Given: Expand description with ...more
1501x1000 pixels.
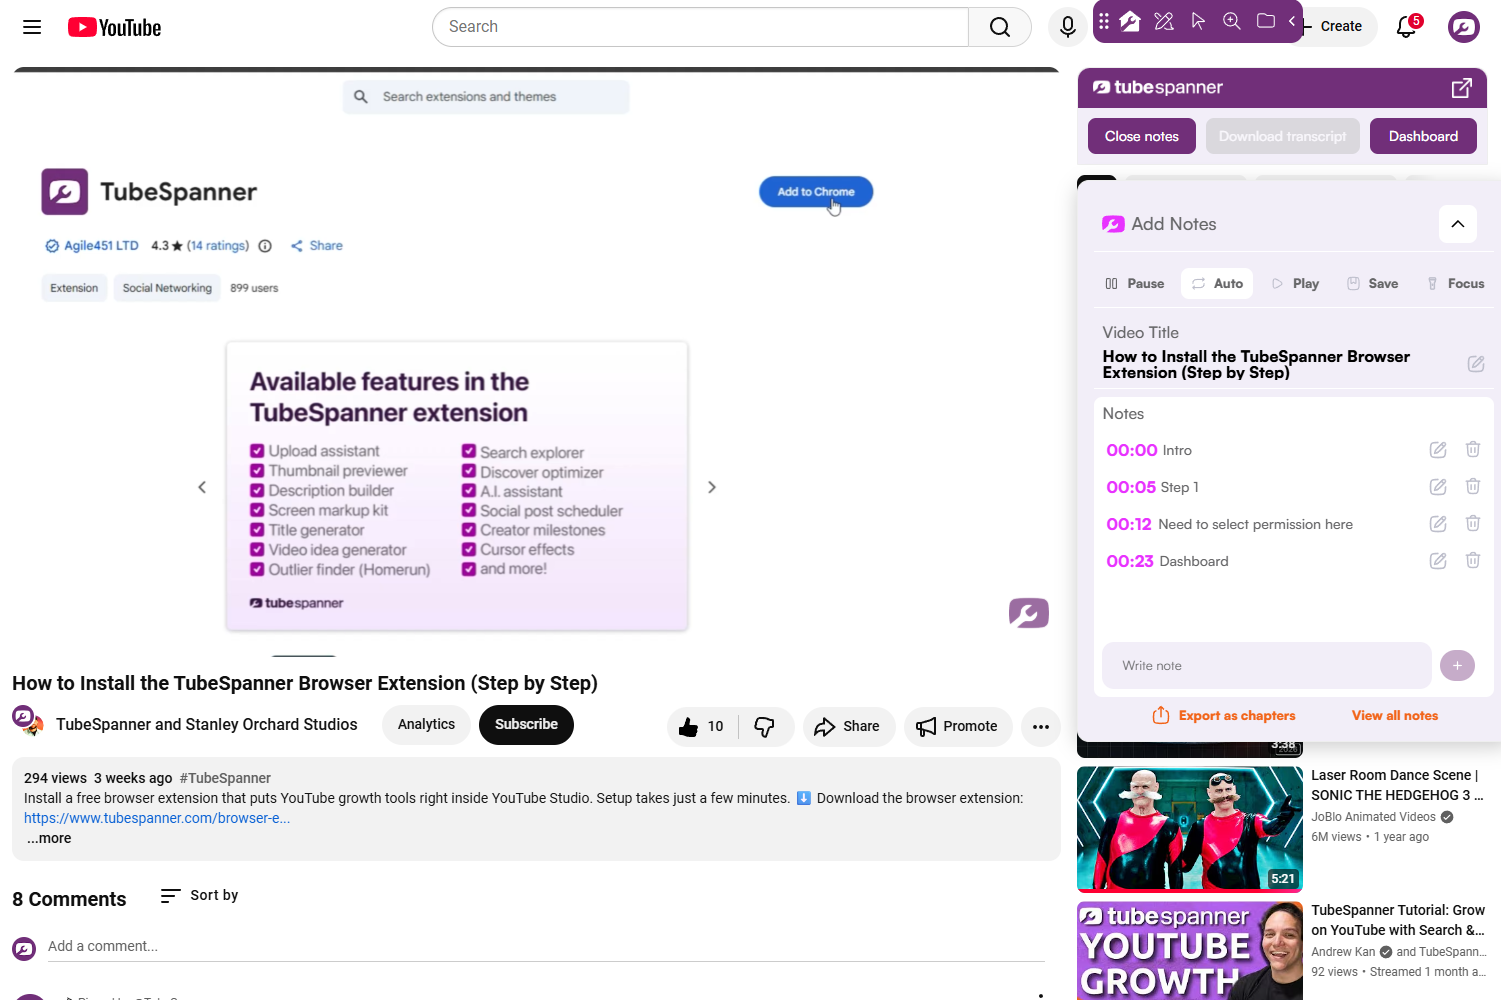Looking at the screenshot, I should [x=49, y=838].
